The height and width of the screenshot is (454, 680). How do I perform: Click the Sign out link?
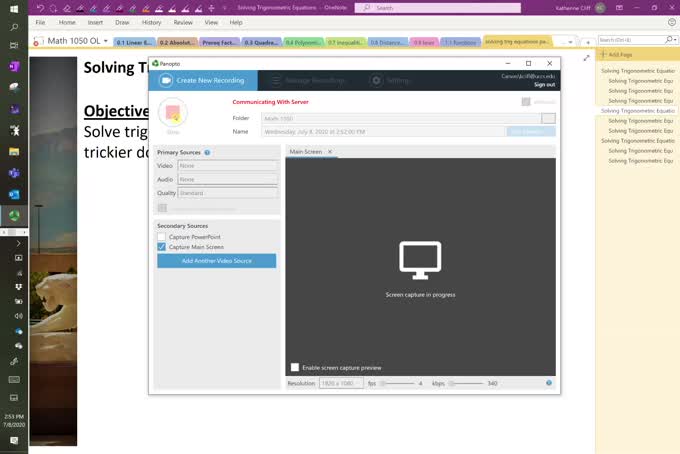click(x=544, y=84)
